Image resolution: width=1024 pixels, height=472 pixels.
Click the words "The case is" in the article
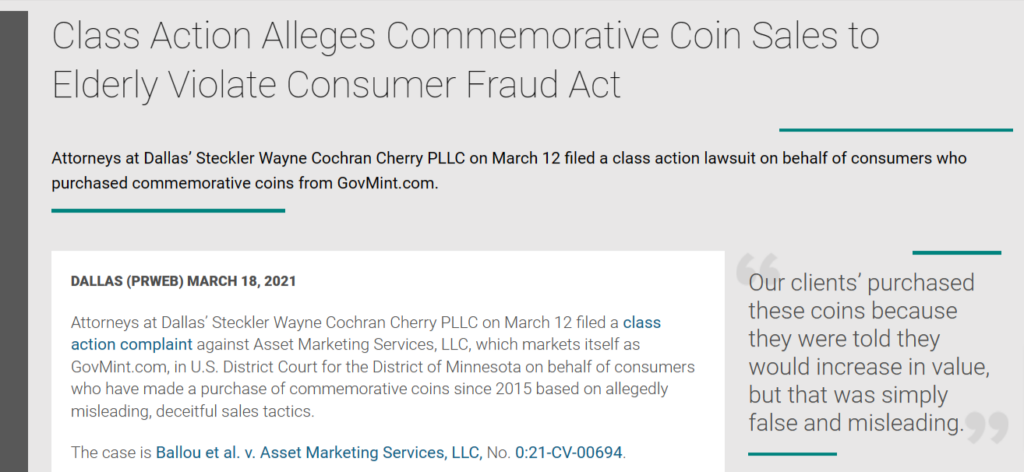coord(111,452)
